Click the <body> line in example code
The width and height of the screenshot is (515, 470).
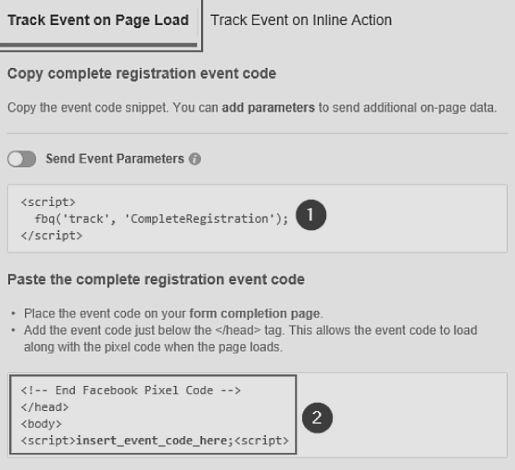pos(41,424)
